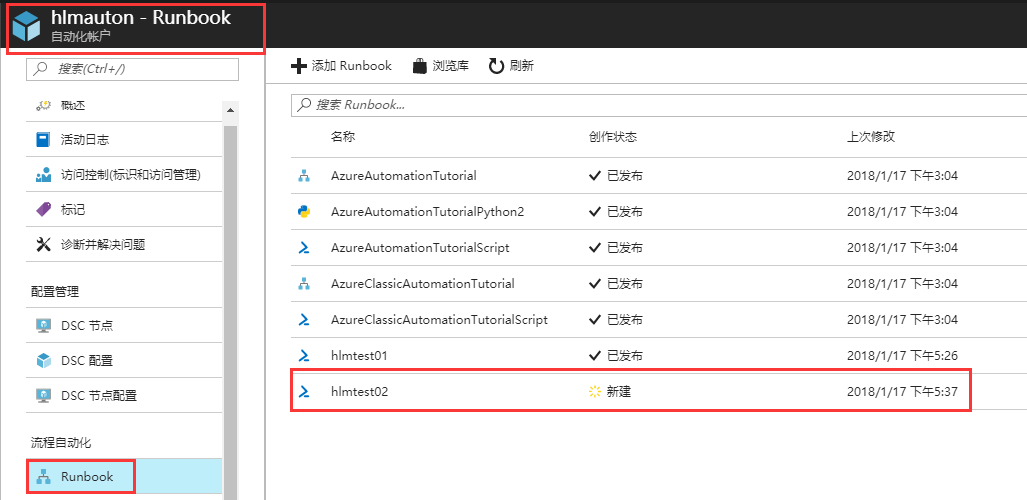Select the Runbook item under 流程自动化
Viewport: 1027px width, 500px height.
pos(124,477)
